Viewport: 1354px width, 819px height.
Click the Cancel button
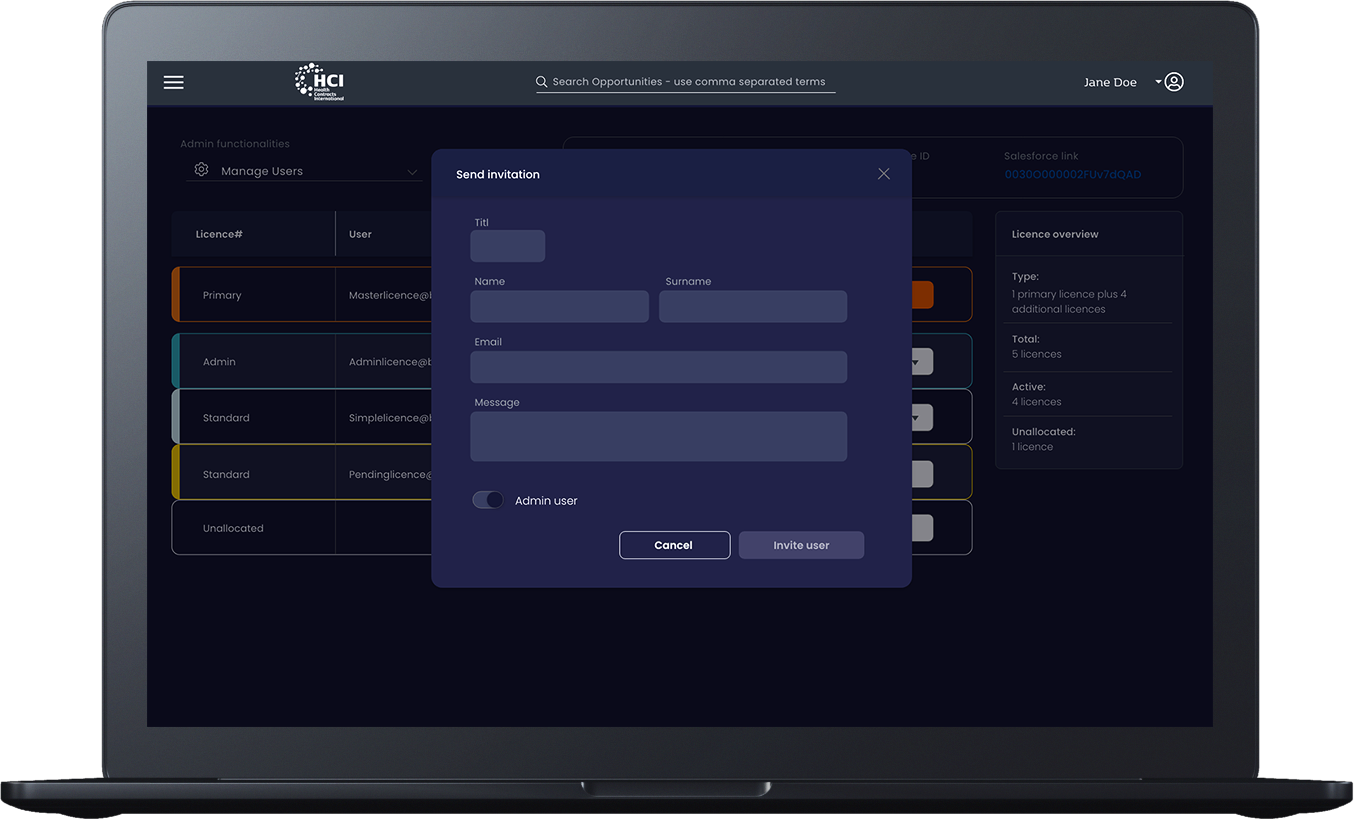(x=674, y=545)
